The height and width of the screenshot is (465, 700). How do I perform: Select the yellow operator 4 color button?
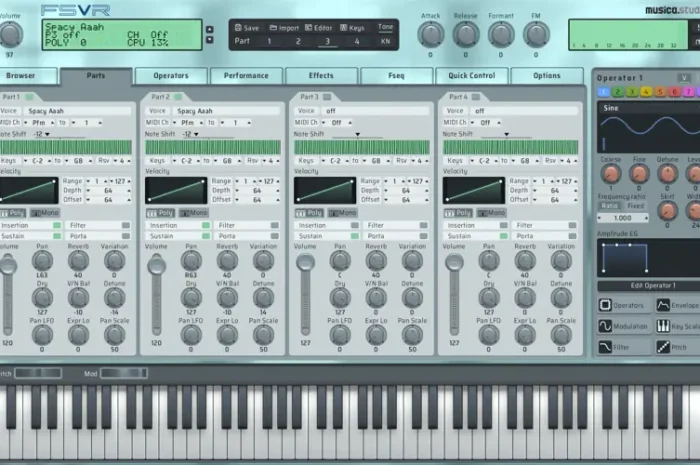pos(646,92)
